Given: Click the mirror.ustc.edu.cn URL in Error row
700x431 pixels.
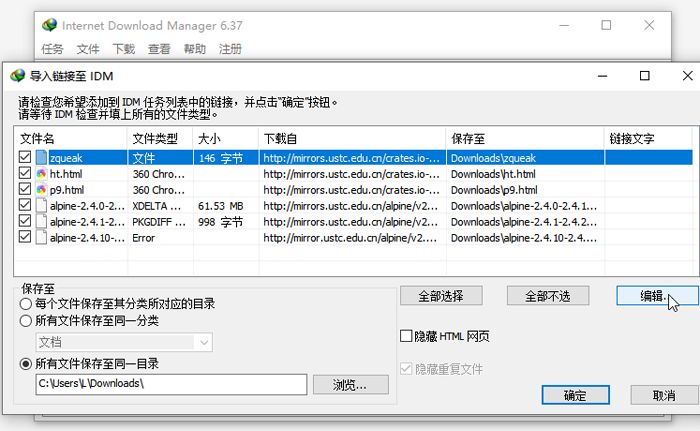Looking at the screenshot, I should pos(350,238).
